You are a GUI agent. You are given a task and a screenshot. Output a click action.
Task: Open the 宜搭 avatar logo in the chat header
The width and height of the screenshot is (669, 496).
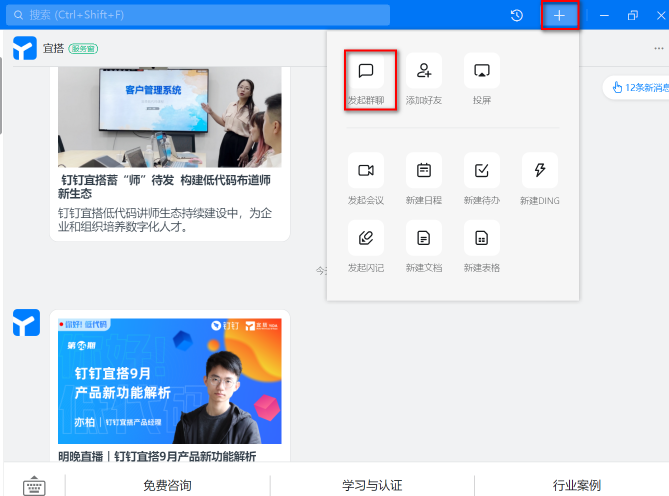pyautogui.click(x=25, y=48)
